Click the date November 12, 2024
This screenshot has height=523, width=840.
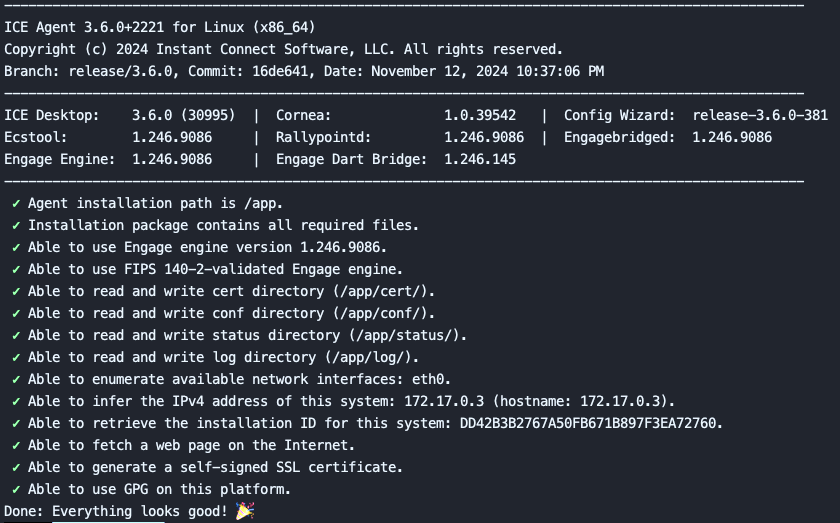point(439,71)
